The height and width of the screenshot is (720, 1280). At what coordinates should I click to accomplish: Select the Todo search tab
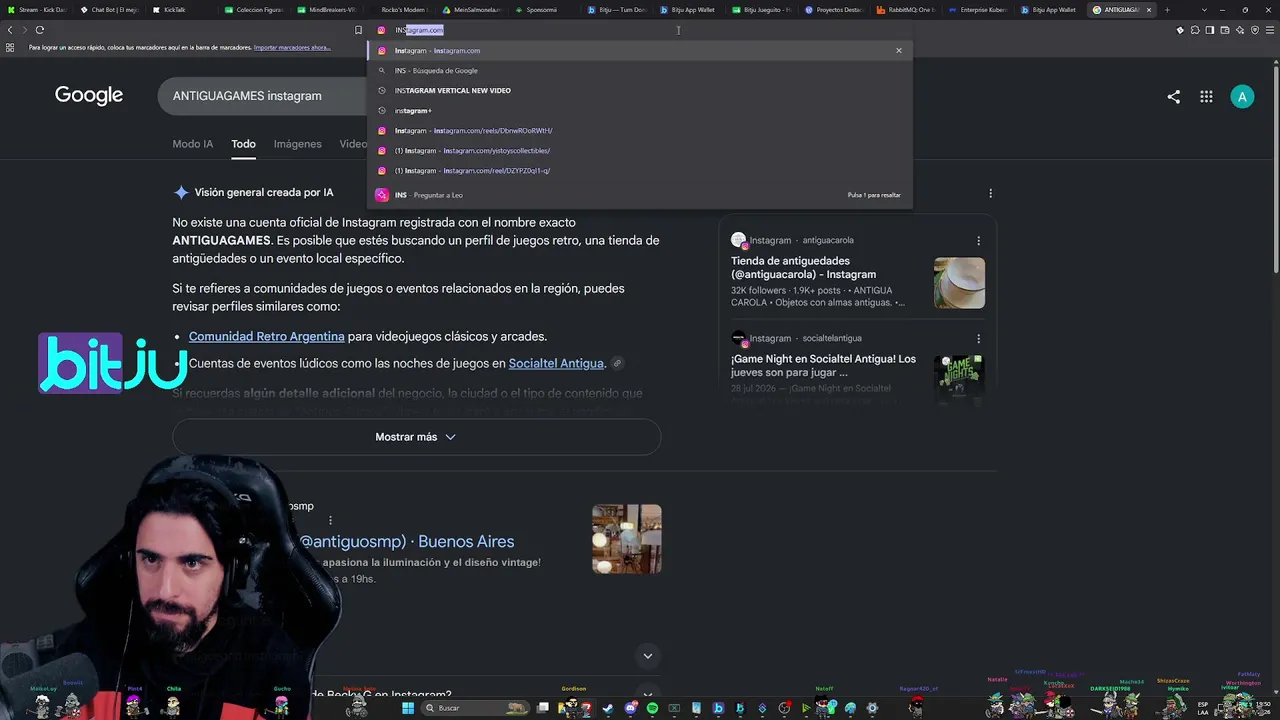(244, 144)
